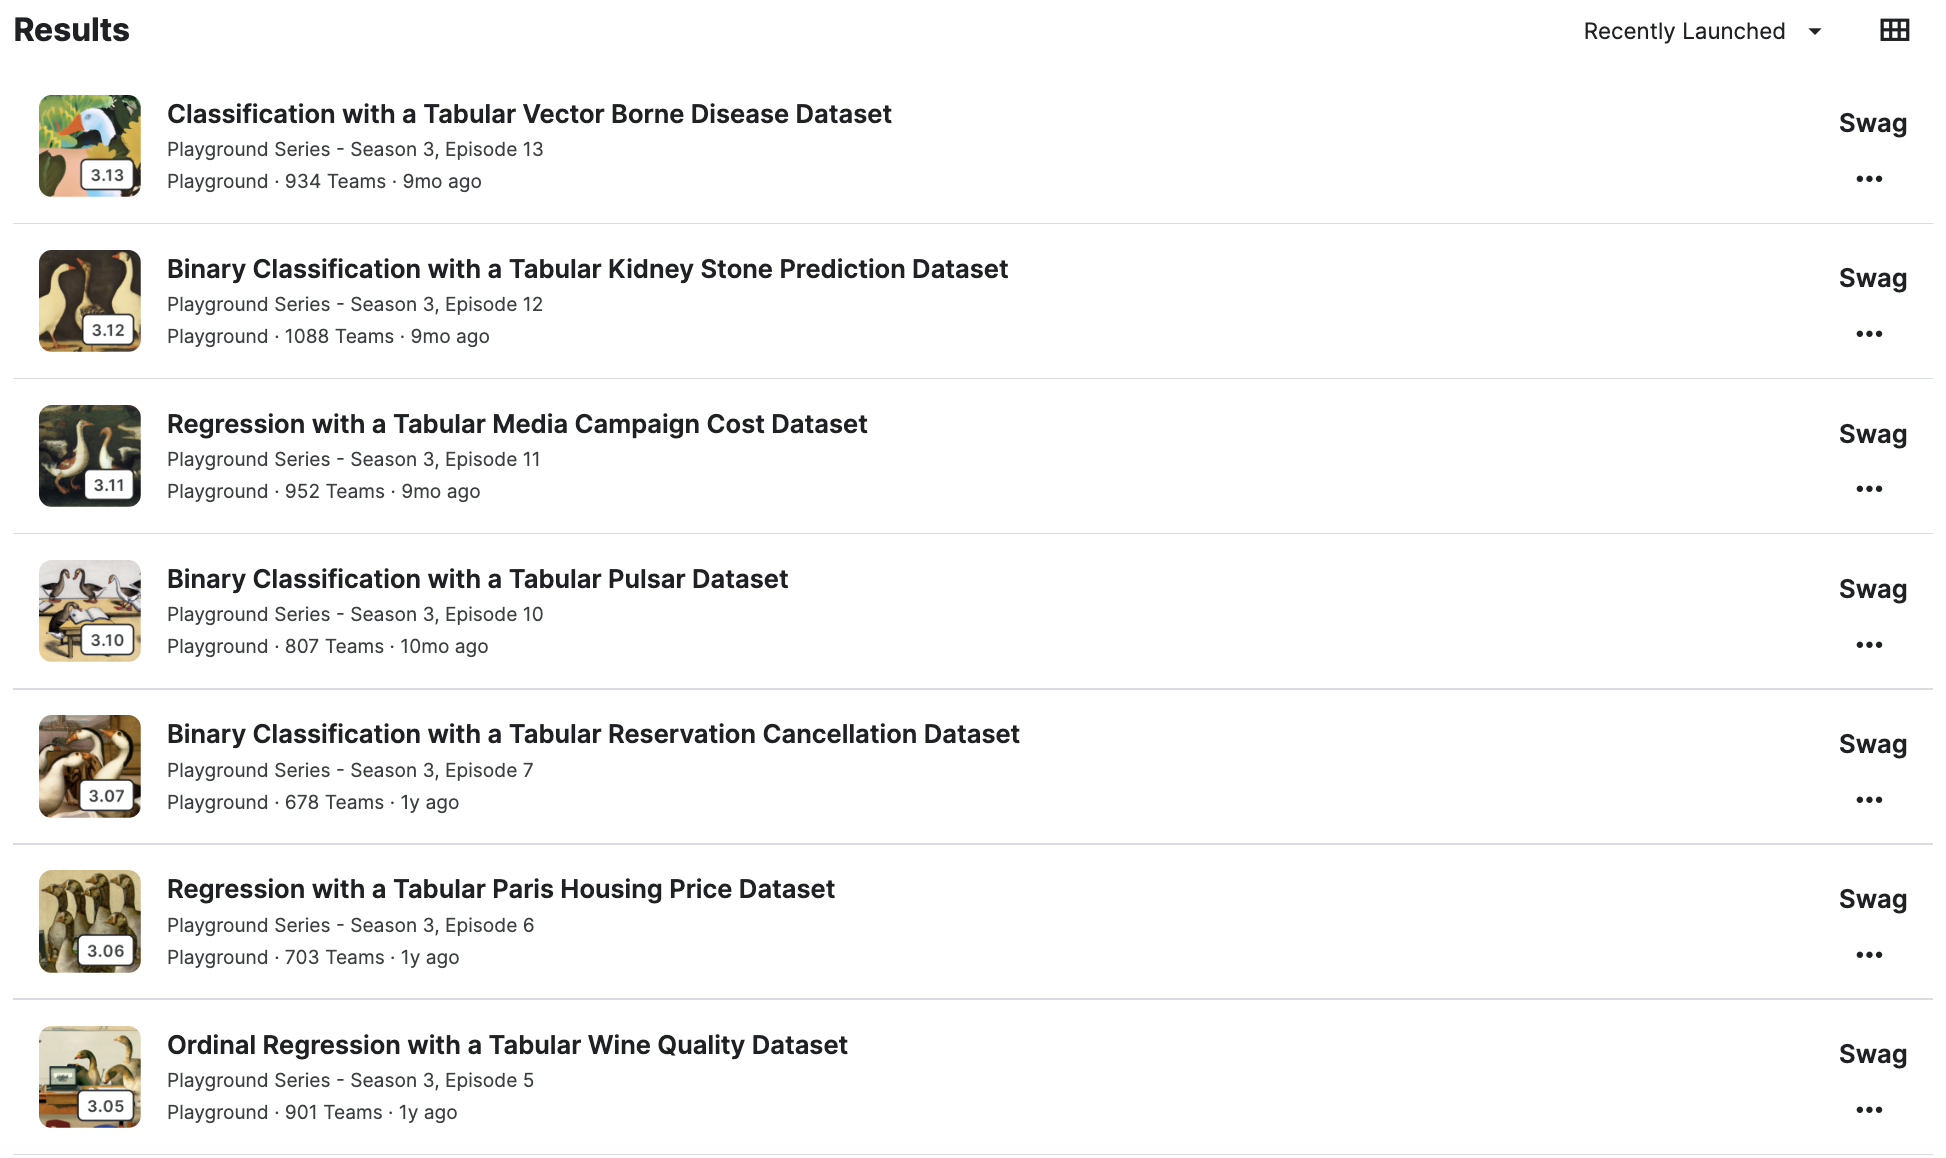Open Binary Classification with Tabular Pulsar Dataset
The height and width of the screenshot is (1158, 1946).
[477, 579]
